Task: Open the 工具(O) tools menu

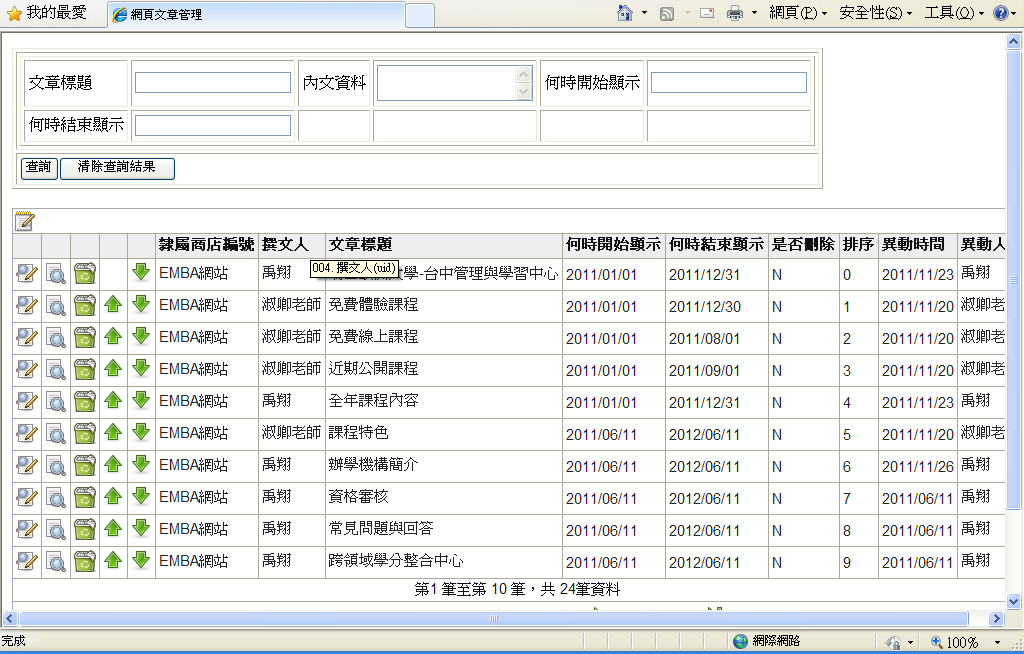Action: (x=954, y=13)
